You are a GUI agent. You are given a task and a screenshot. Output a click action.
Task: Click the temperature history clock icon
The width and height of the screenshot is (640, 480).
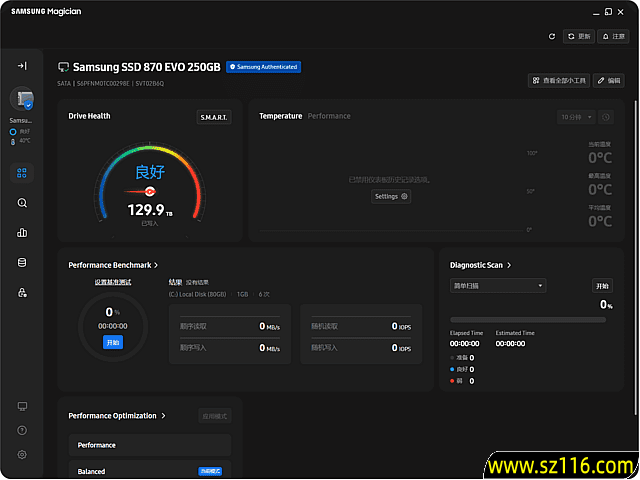(x=606, y=117)
